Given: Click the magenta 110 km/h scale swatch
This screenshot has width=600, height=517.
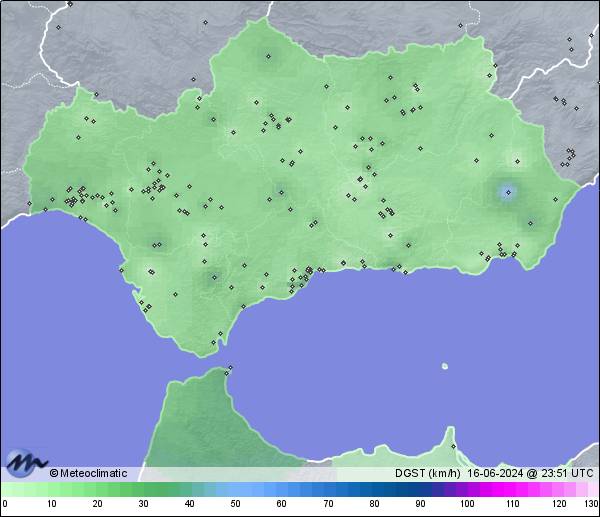Looking at the screenshot, I should pos(512,490).
